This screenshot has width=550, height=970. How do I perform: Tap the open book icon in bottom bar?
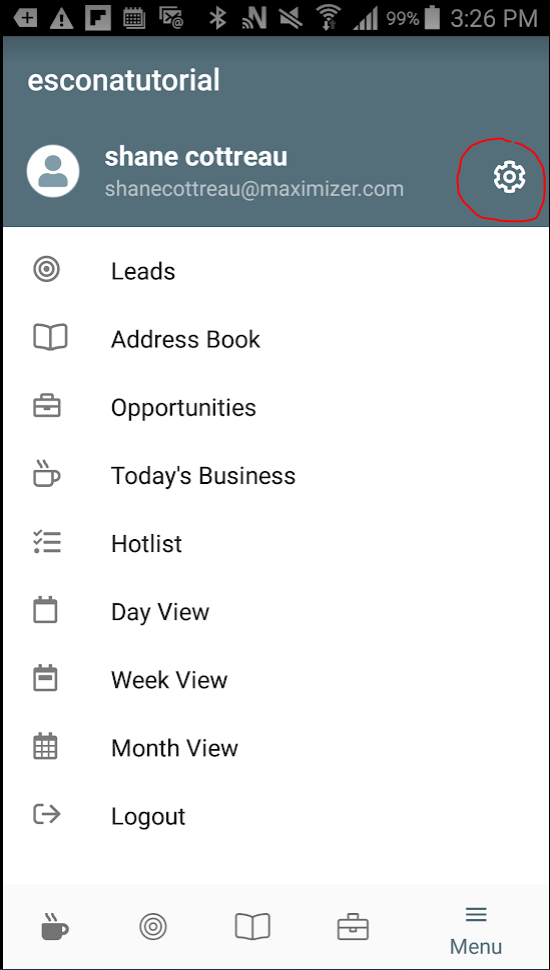[252, 927]
